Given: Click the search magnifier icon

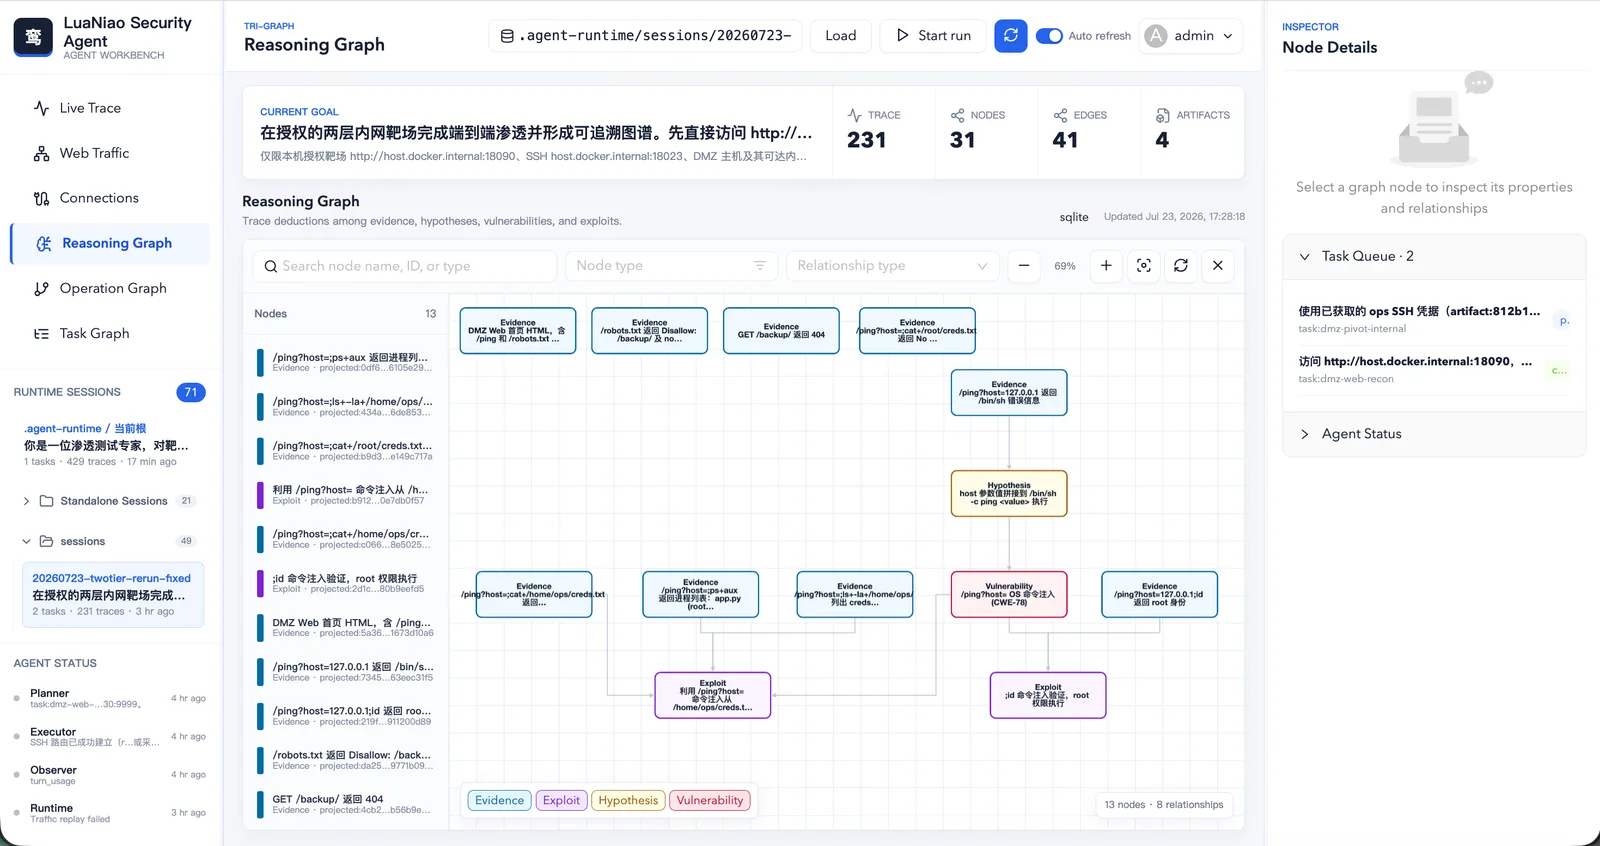Looking at the screenshot, I should click(x=271, y=266).
